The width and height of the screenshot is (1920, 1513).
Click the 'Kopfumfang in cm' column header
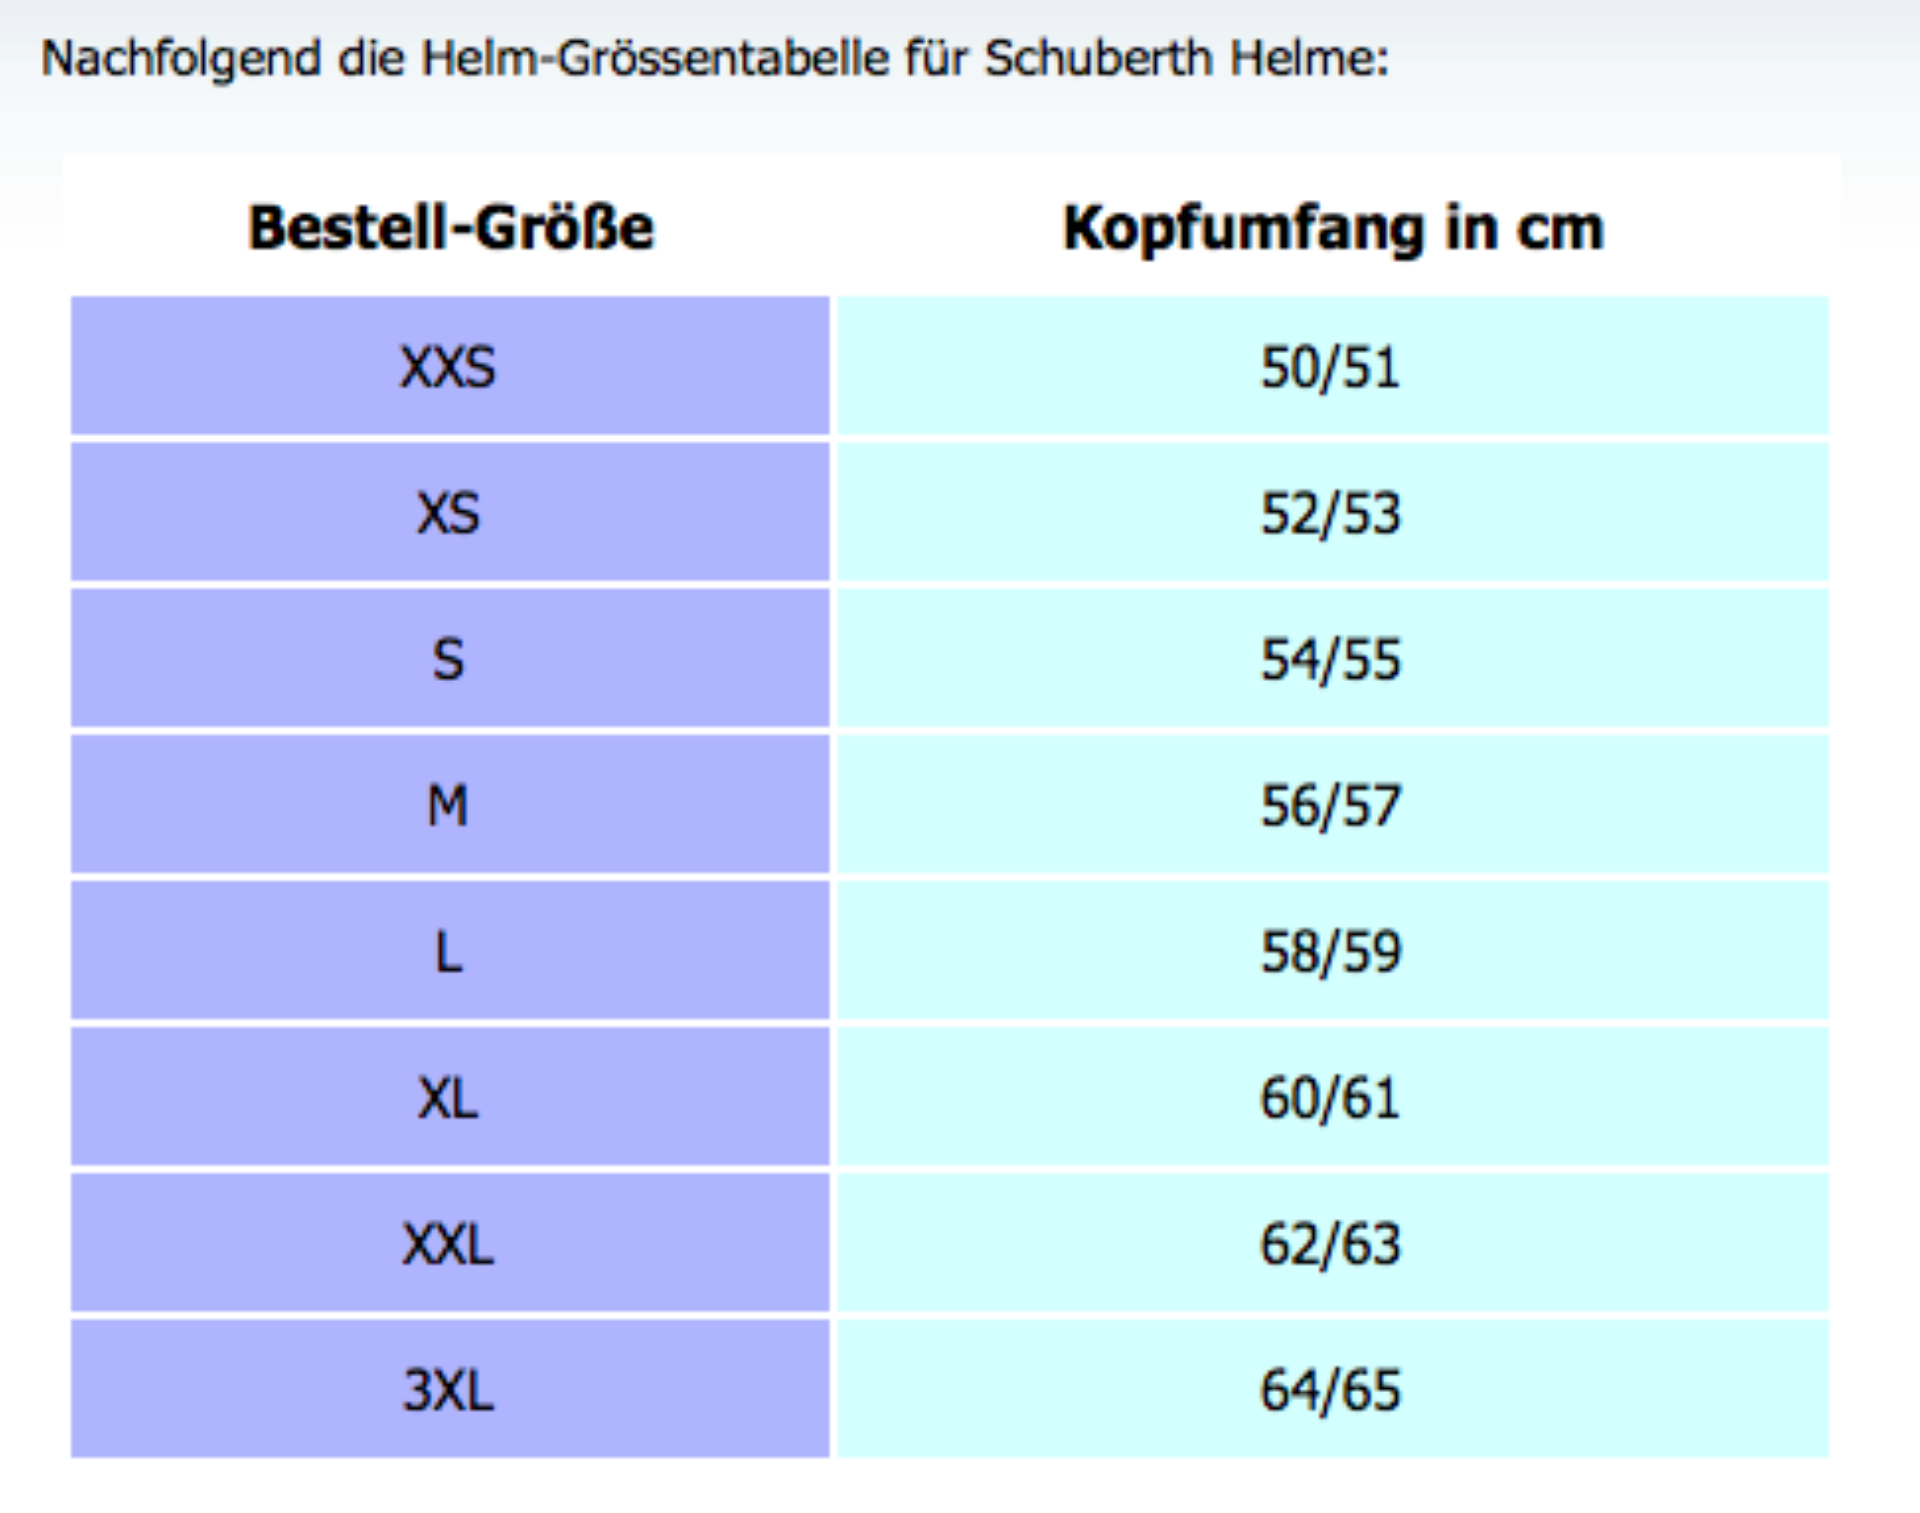coord(1333,228)
